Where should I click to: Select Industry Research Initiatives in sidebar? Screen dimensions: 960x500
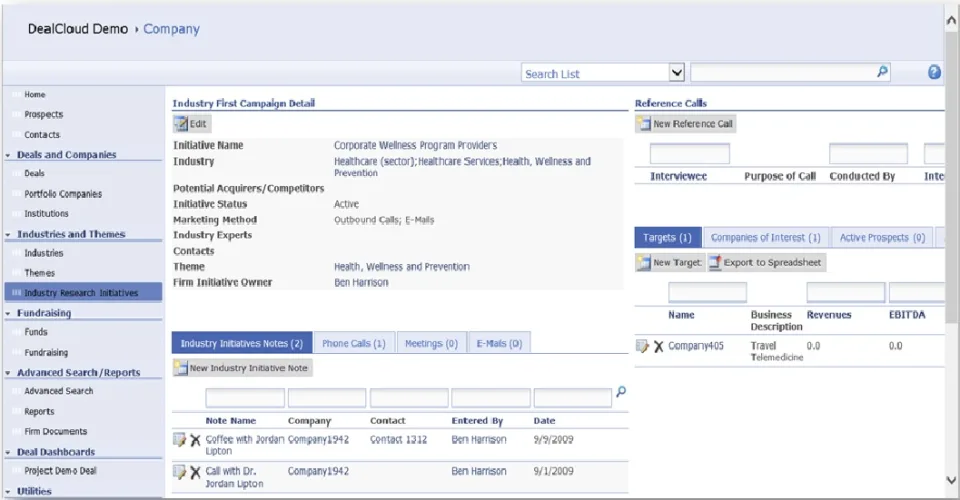pyautogui.click(x=83, y=293)
